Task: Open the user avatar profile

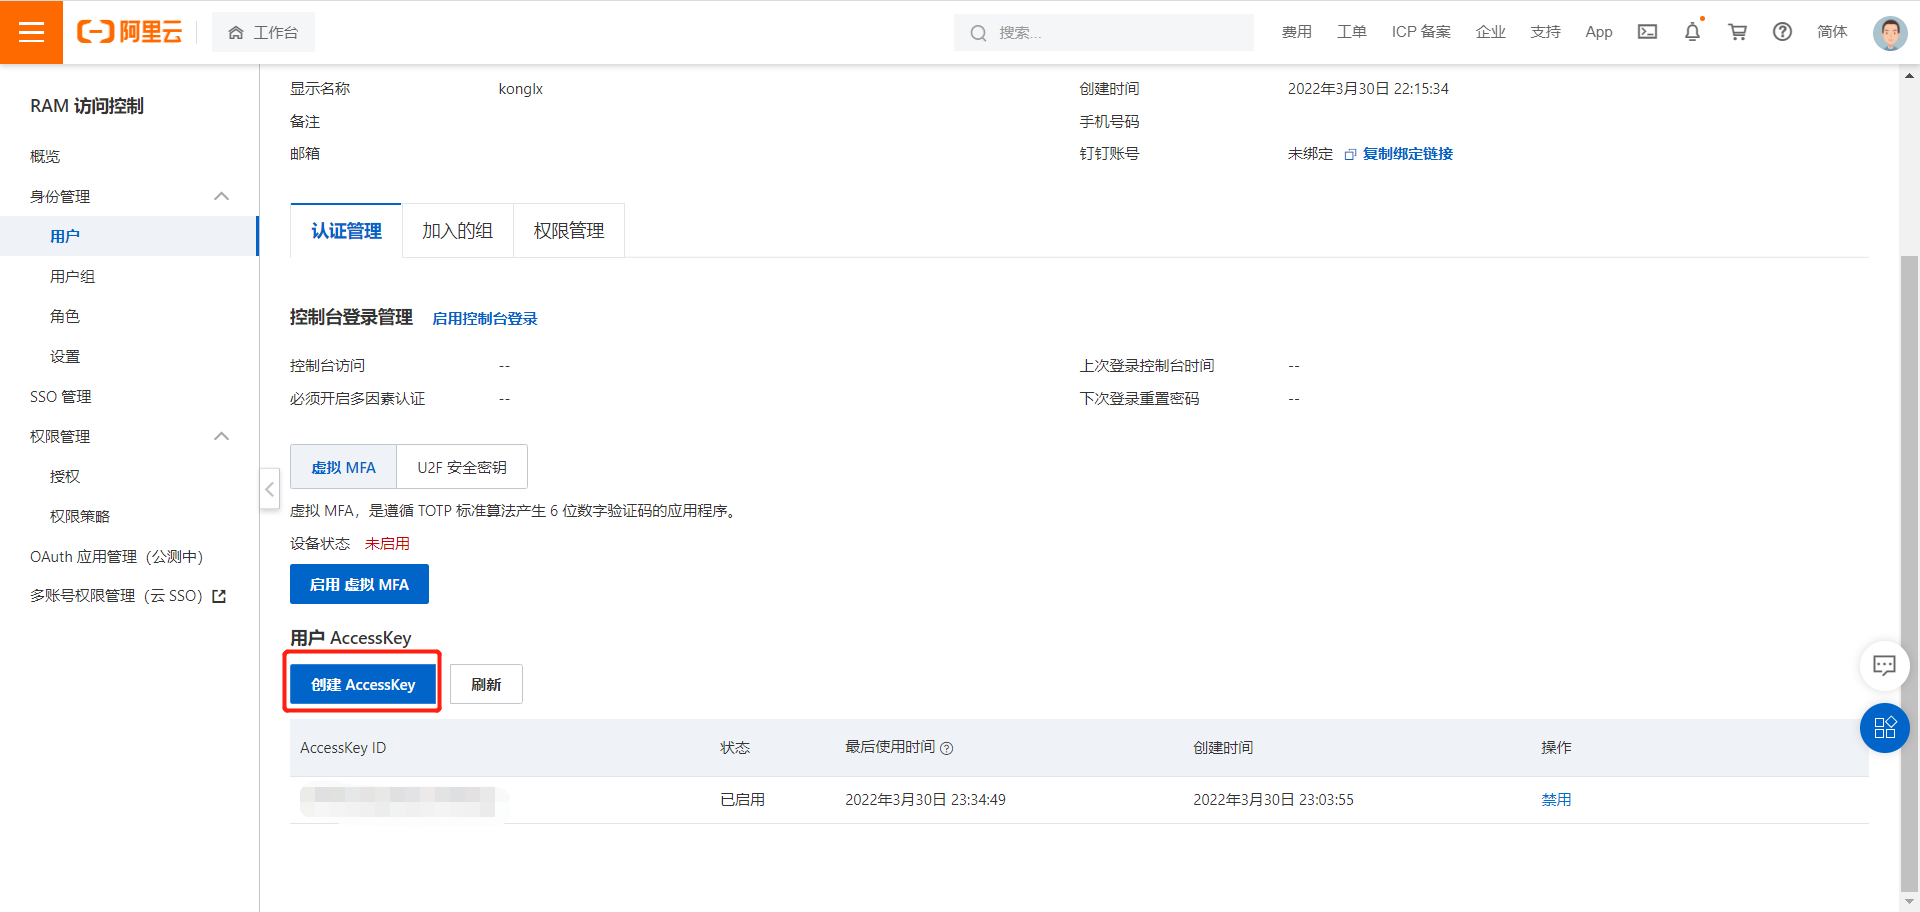Action: pyautogui.click(x=1889, y=33)
